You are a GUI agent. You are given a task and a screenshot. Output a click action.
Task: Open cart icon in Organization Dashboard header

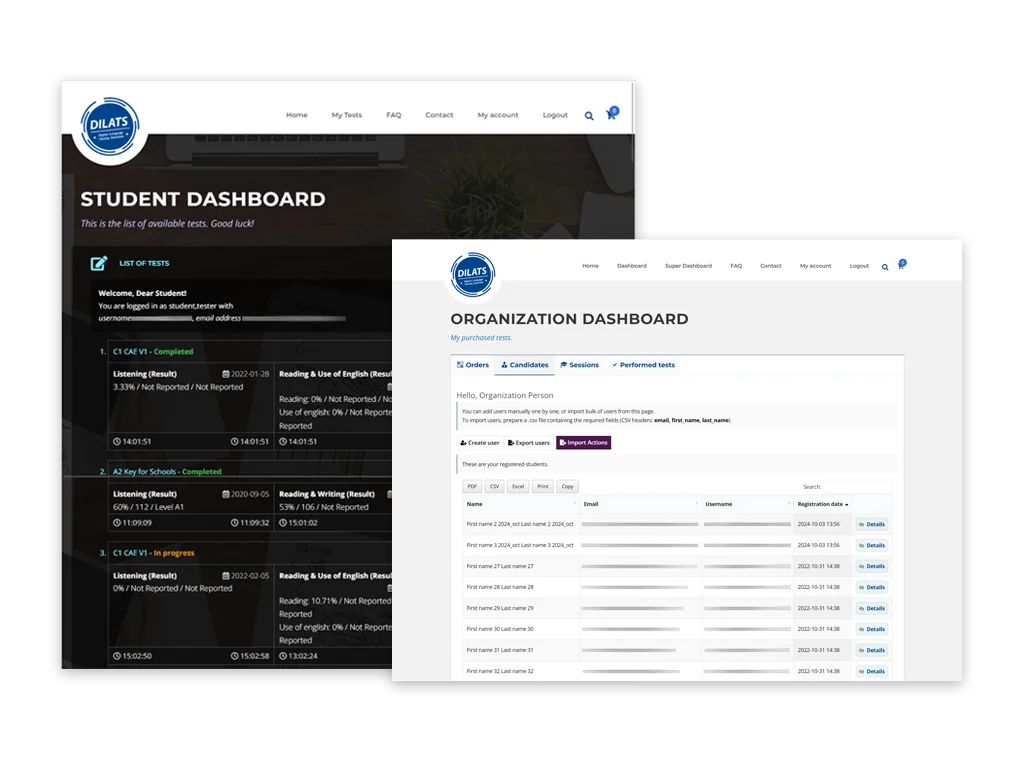(x=900, y=266)
